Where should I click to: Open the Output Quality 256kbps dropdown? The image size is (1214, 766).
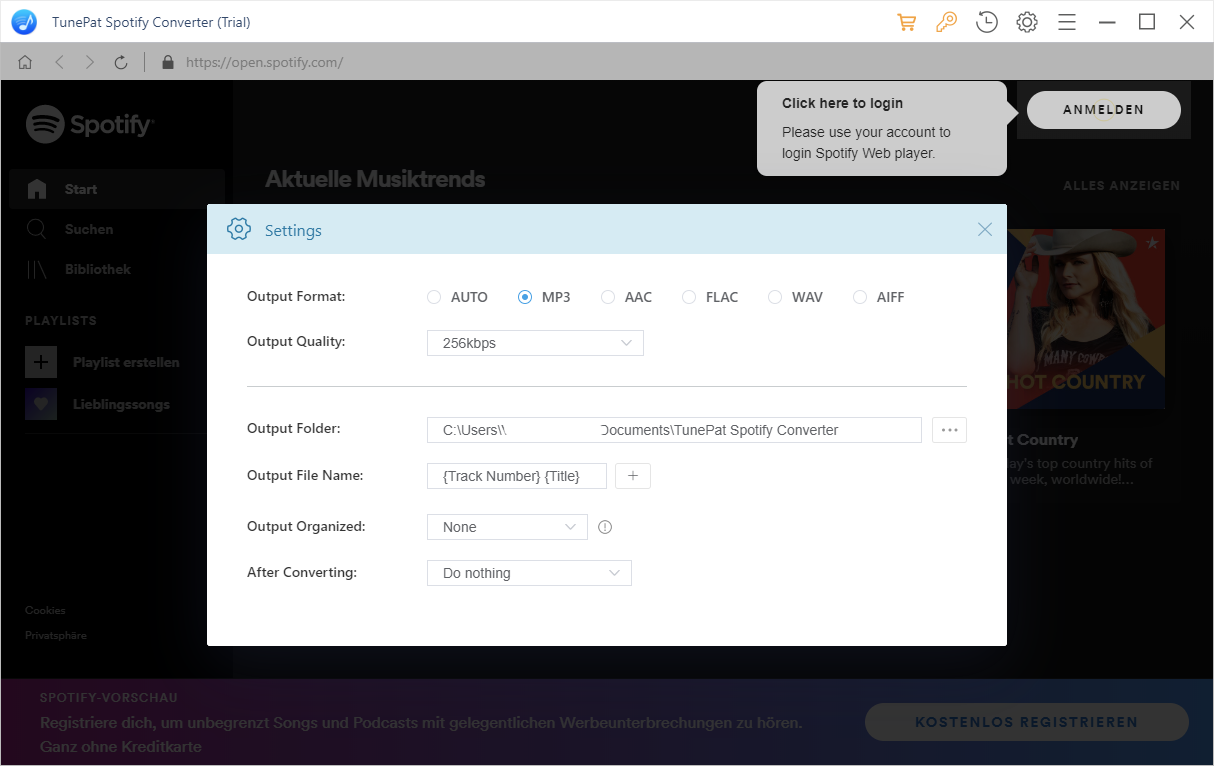click(x=535, y=343)
